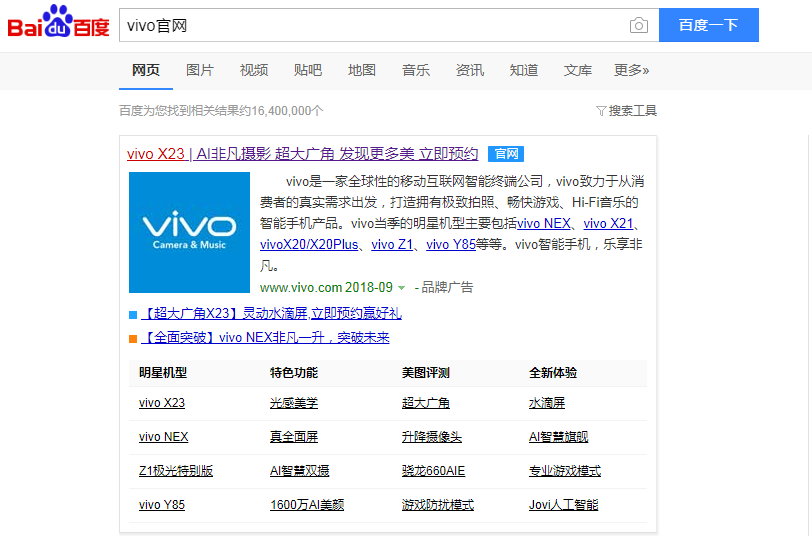
Task: Click the 全新体验 column header
Action: (553, 373)
